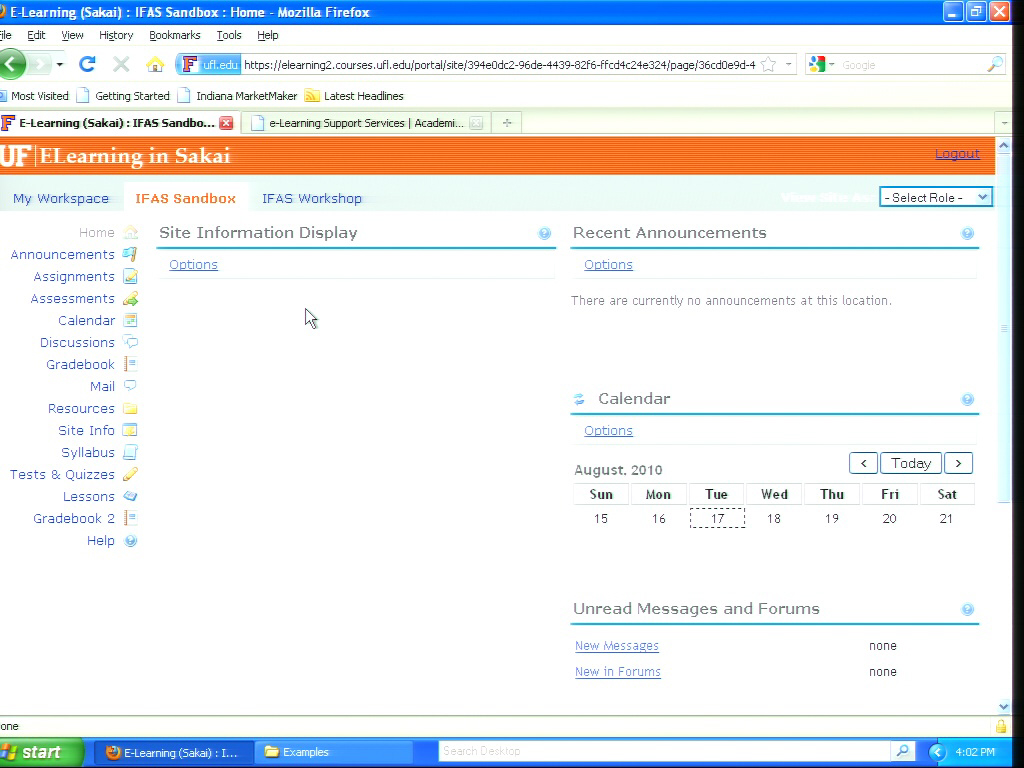Click the Lessons icon in sidebar

click(130, 496)
